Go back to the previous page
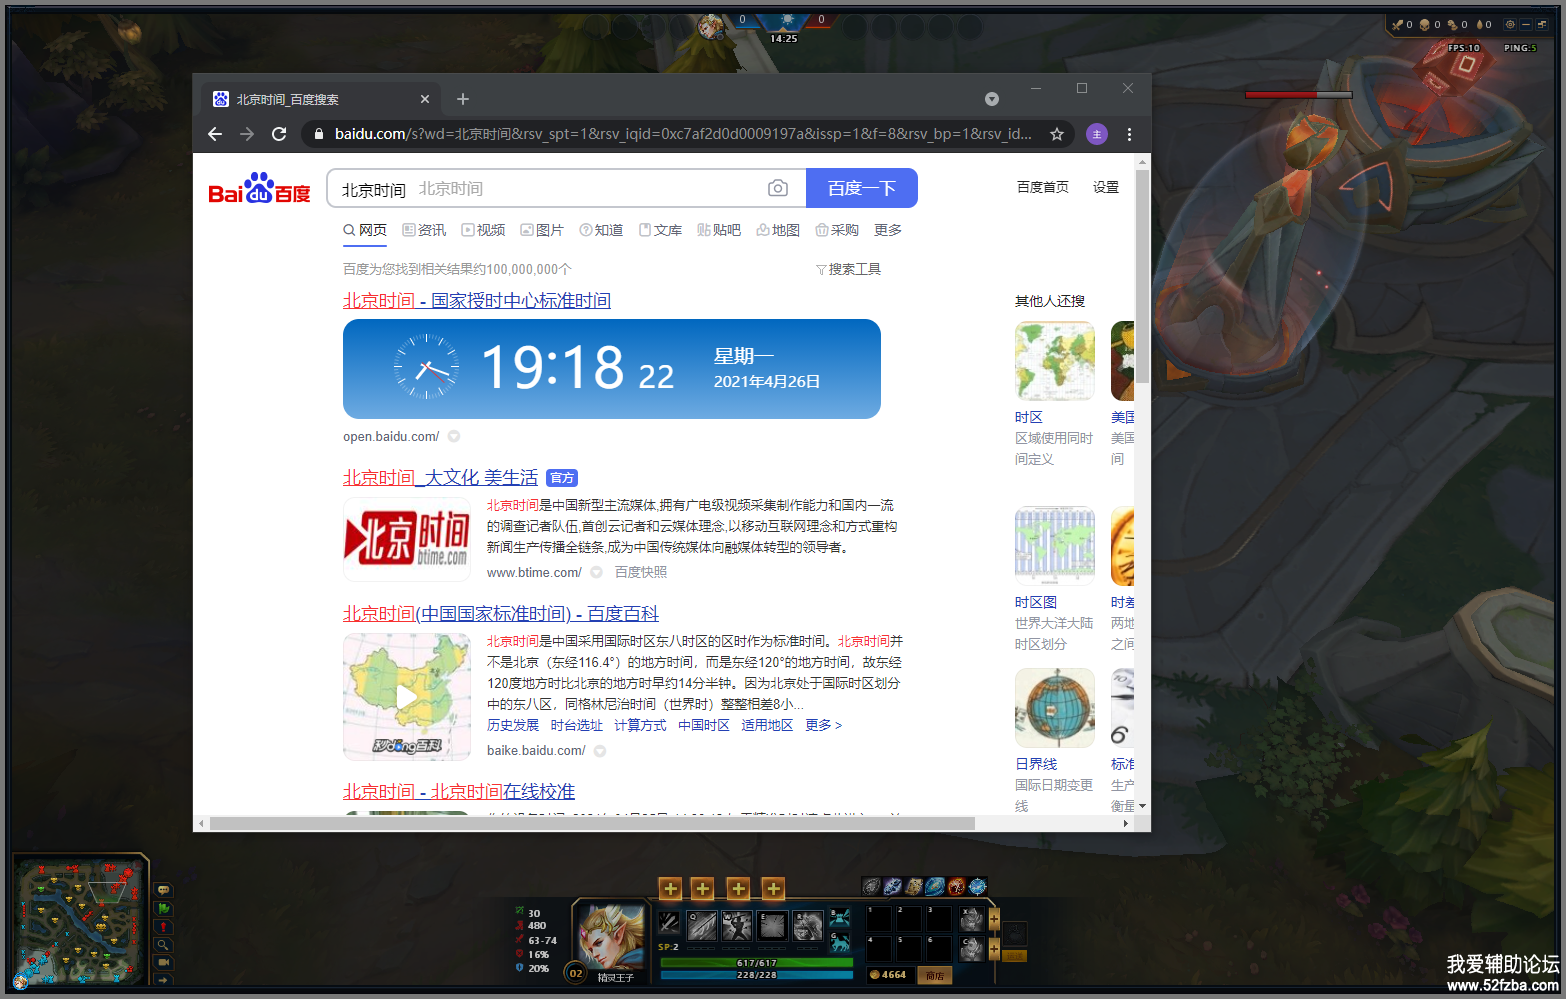 coord(215,134)
